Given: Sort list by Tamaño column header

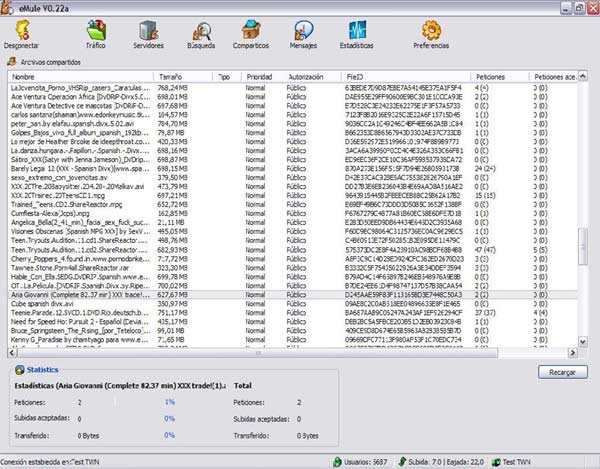Looking at the screenshot, I should [183, 77].
